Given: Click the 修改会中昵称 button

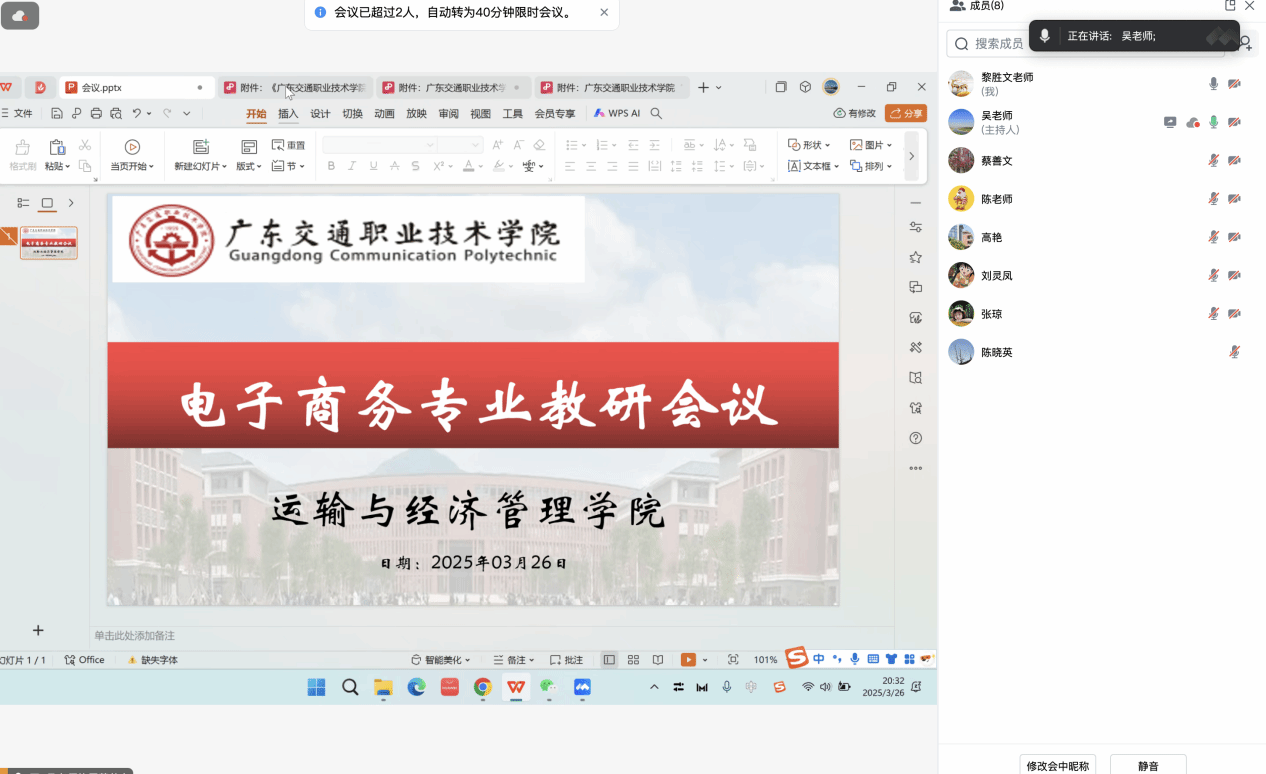Looking at the screenshot, I should [1057, 765].
